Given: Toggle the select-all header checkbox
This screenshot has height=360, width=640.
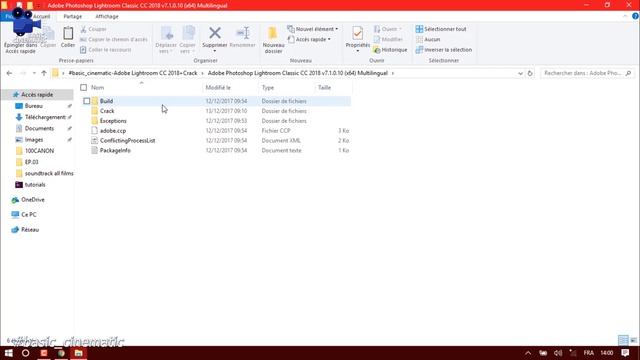Looking at the screenshot, I should [x=84, y=87].
